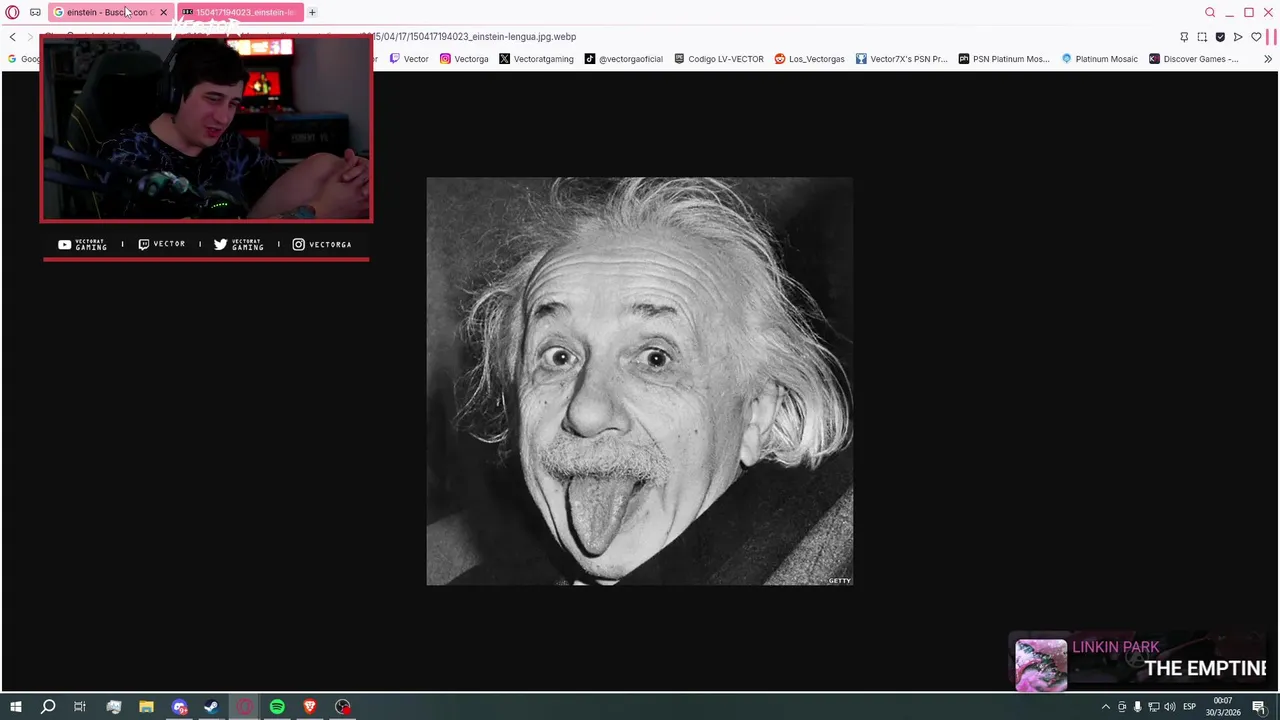The width and height of the screenshot is (1280, 720).
Task: Open the Windows Start menu
Action: coord(15,707)
